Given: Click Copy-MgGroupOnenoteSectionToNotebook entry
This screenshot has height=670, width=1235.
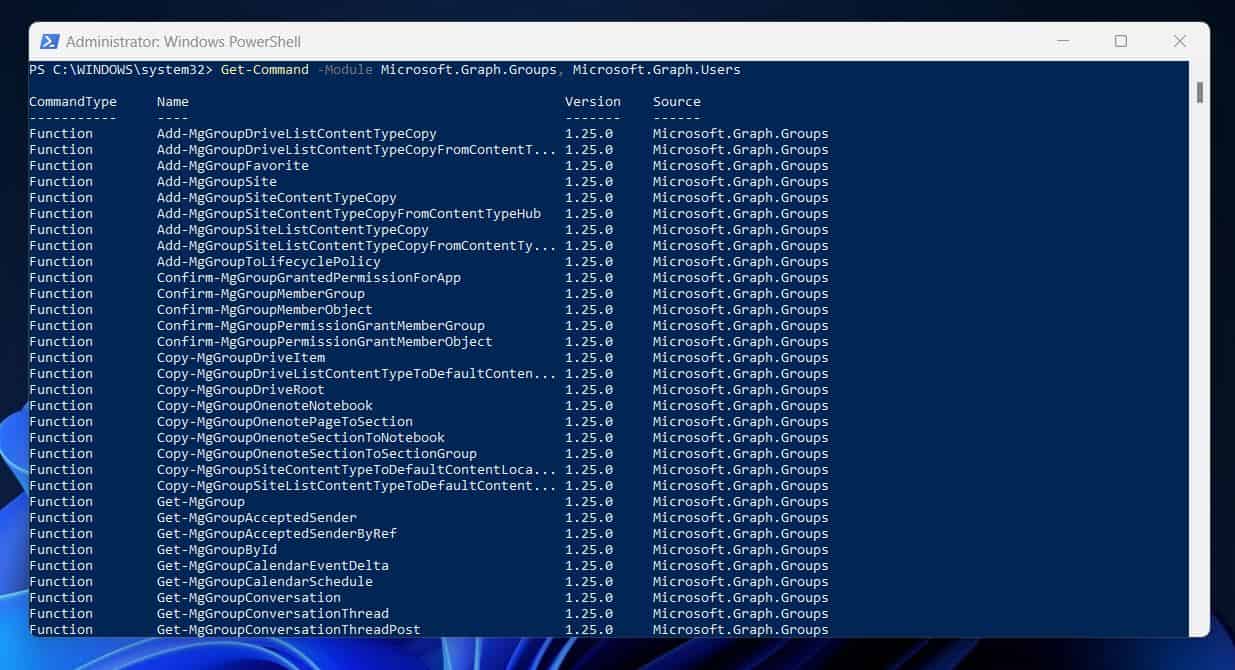Looking at the screenshot, I should tap(301, 438).
